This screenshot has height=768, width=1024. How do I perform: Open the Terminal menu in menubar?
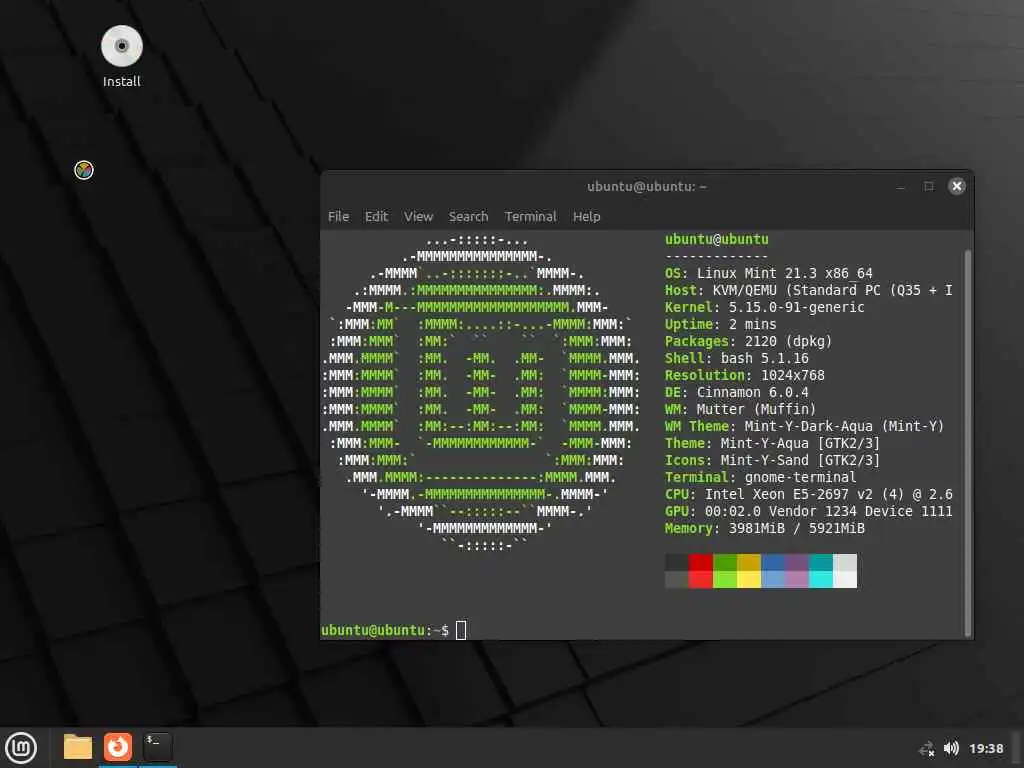[530, 216]
